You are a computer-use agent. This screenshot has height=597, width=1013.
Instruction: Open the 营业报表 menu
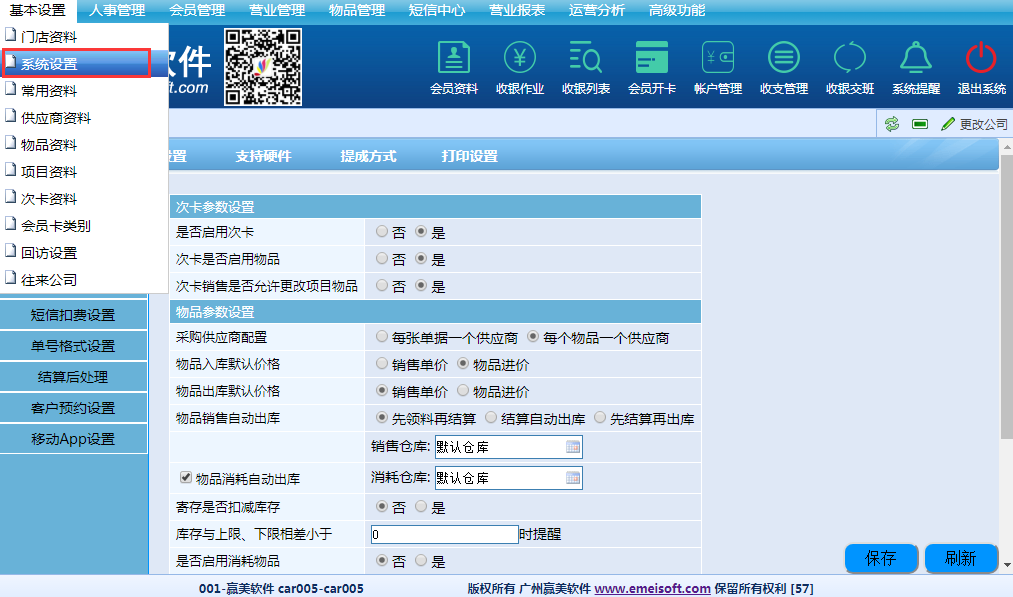517,10
